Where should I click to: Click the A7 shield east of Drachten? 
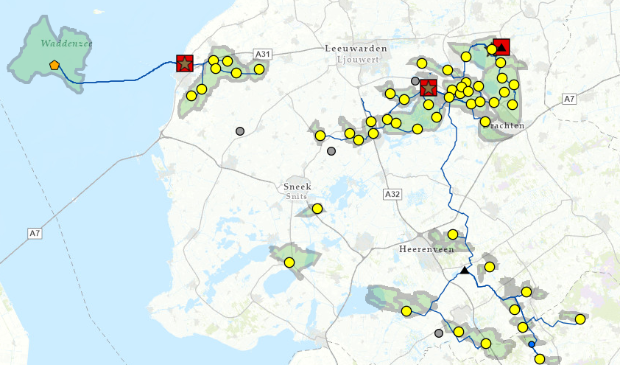[x=569, y=99]
